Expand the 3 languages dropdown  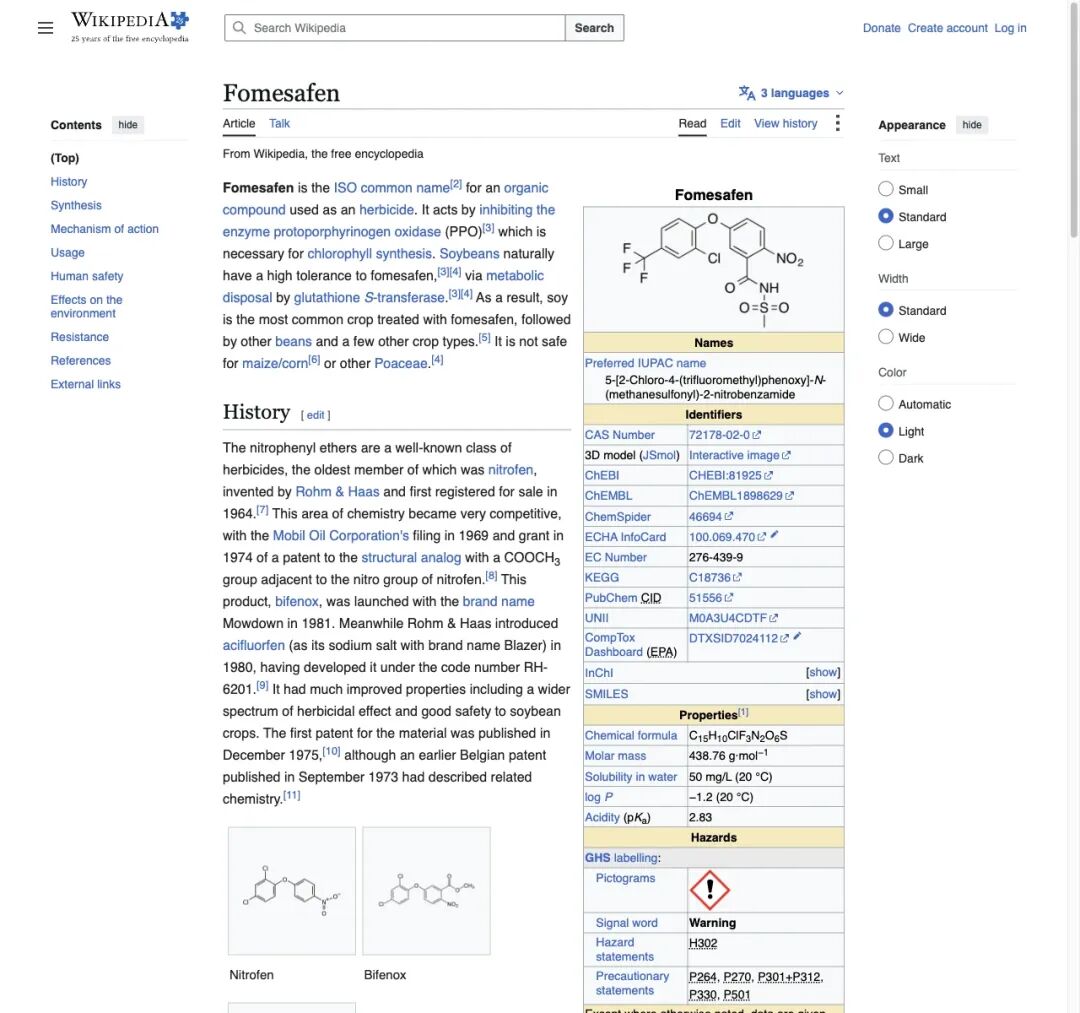point(791,93)
